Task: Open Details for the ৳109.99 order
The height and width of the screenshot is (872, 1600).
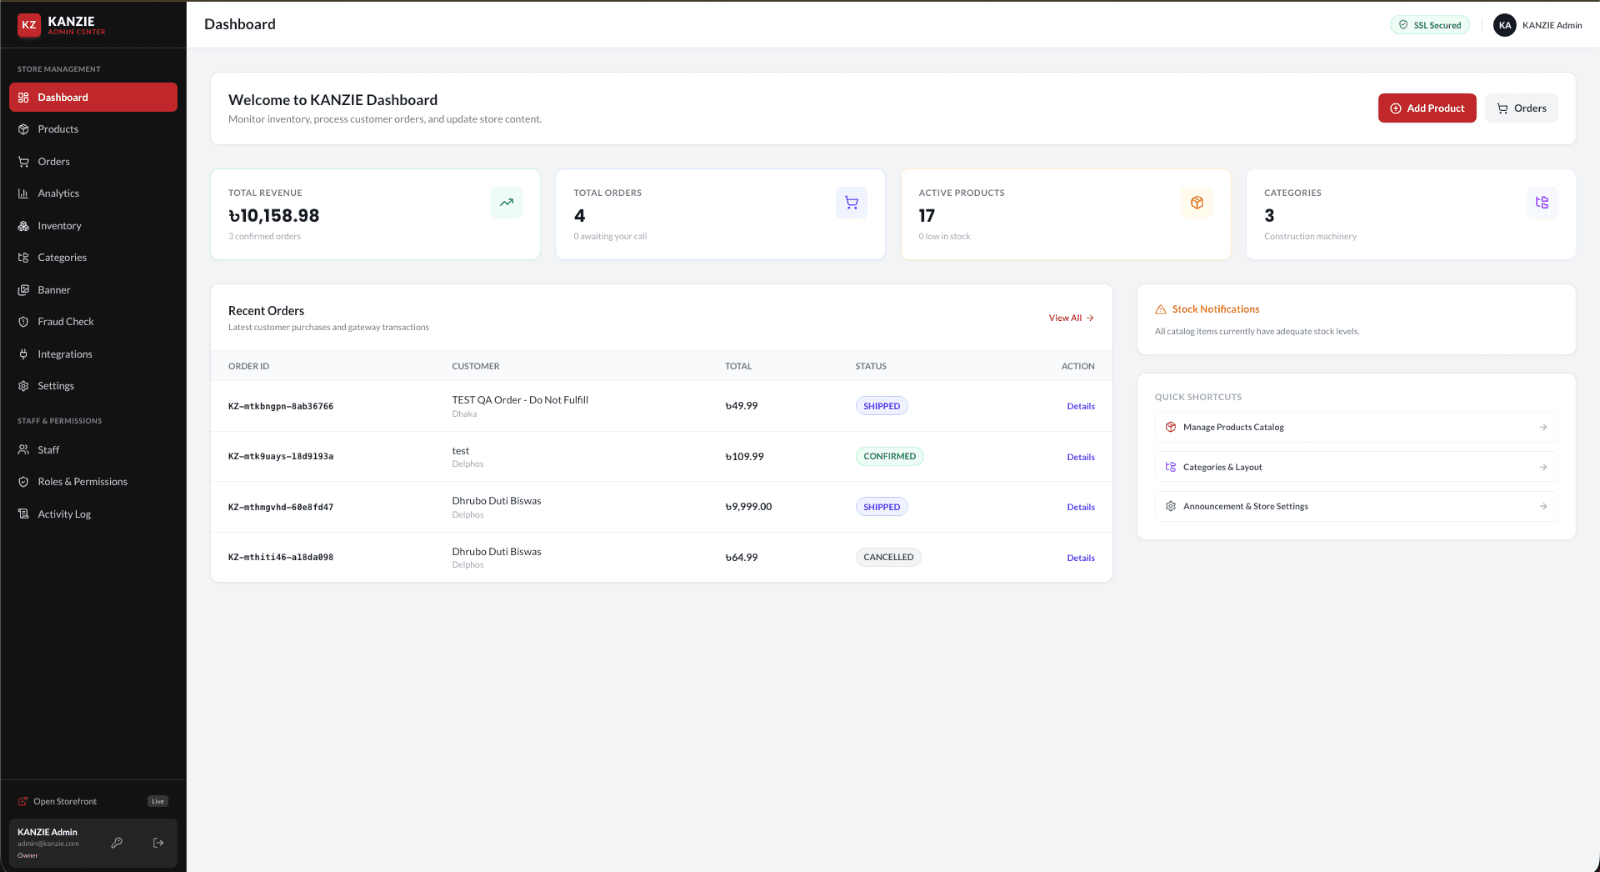Action: click(1080, 457)
